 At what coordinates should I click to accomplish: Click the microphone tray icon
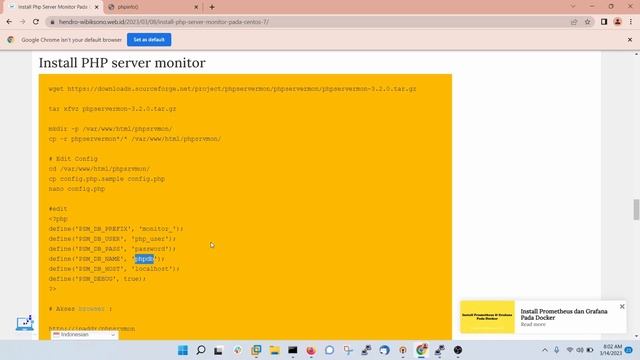pos(557,350)
